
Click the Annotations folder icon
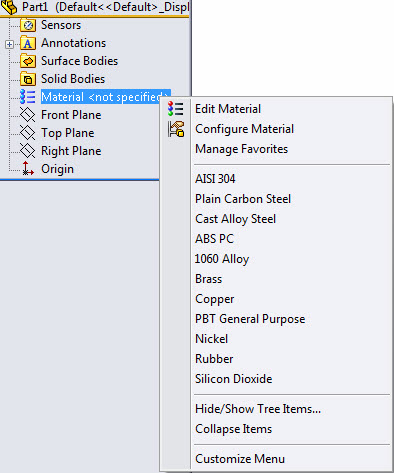tap(28, 43)
